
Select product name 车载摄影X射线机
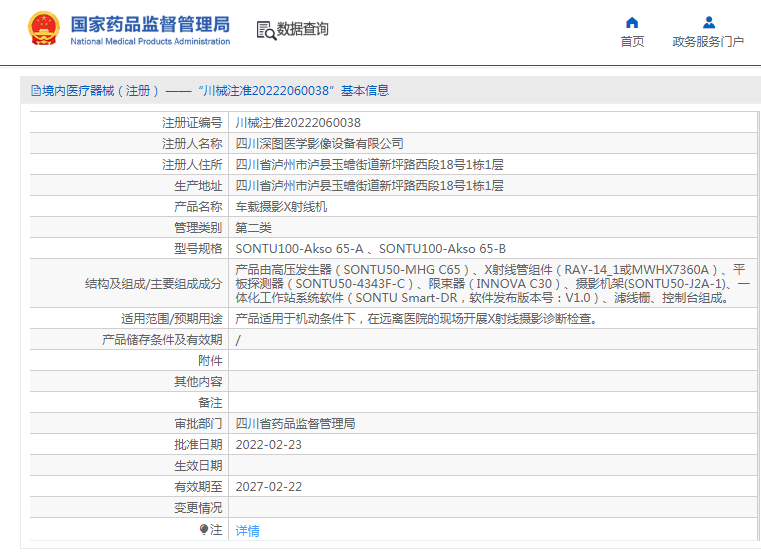click(x=281, y=207)
